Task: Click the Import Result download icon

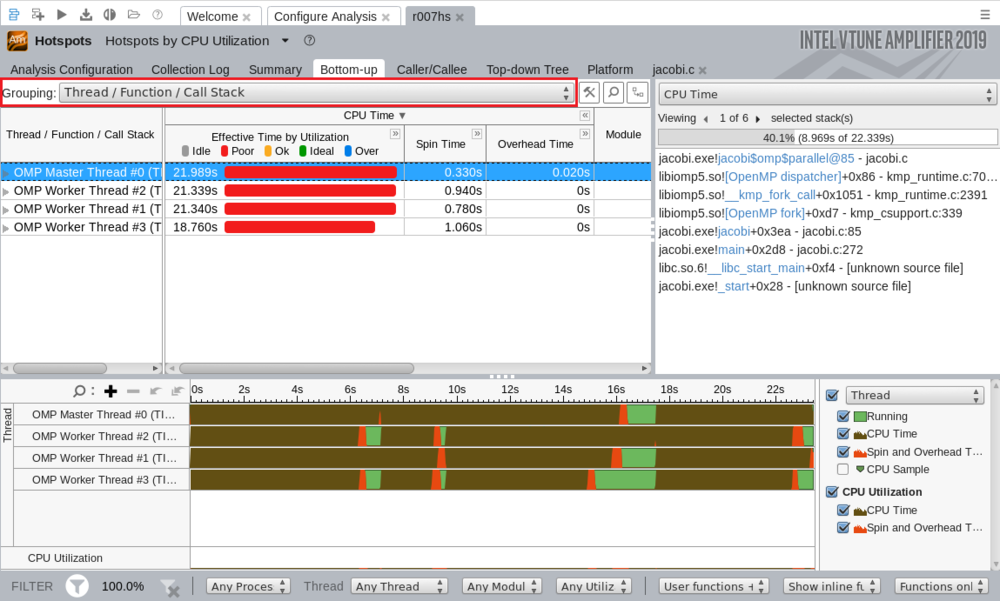Action: 85,15
